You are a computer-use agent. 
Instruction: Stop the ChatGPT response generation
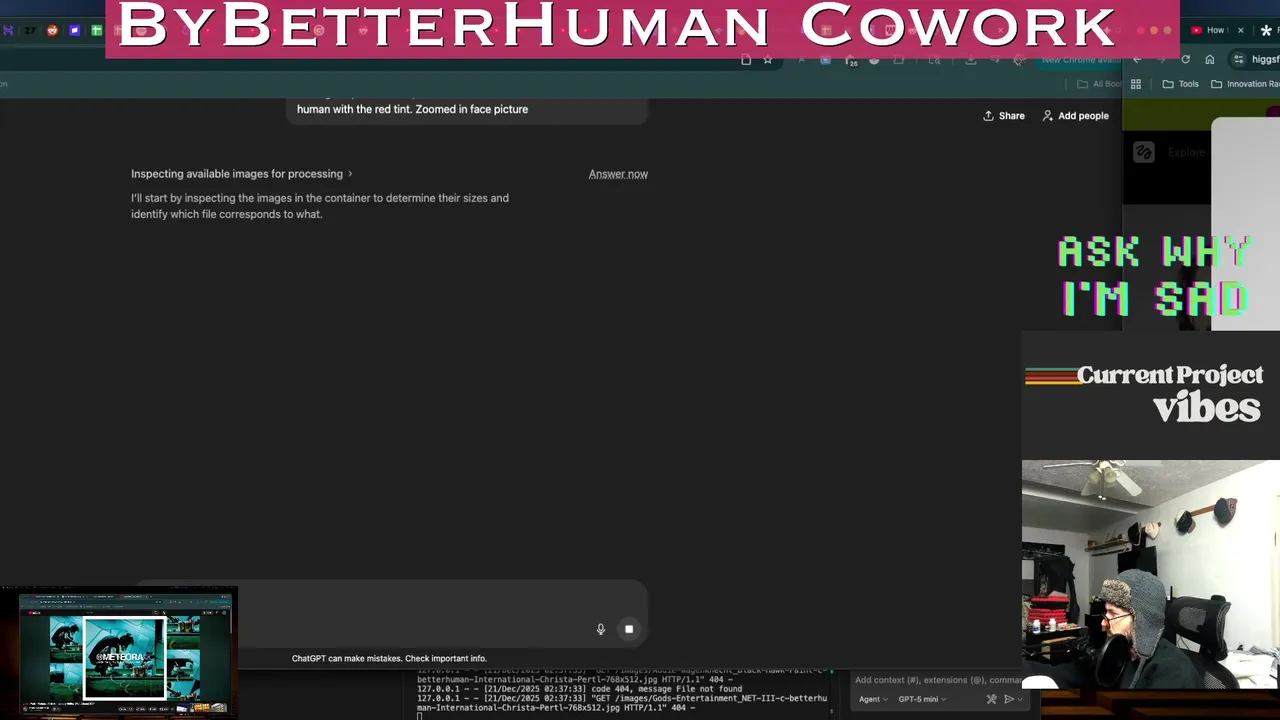coord(629,629)
